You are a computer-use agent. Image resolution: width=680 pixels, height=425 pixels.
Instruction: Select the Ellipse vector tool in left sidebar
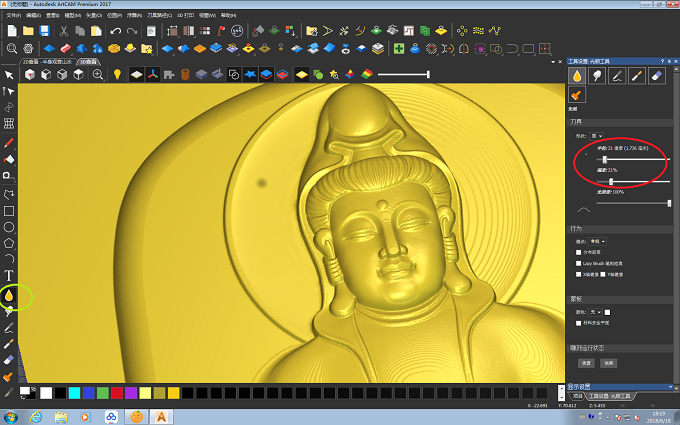(9, 227)
